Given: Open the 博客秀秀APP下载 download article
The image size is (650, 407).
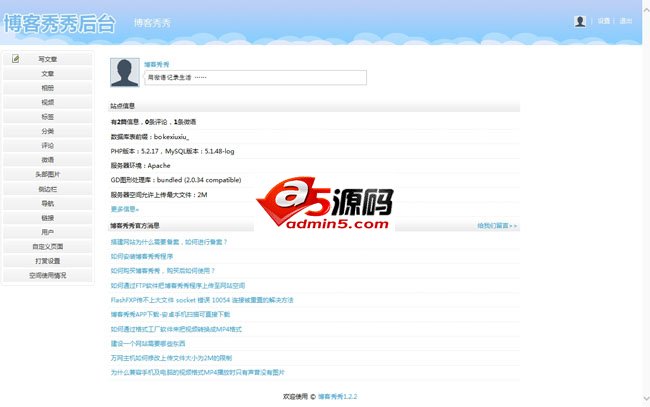Looking at the screenshot, I should pyautogui.click(x=170, y=315).
